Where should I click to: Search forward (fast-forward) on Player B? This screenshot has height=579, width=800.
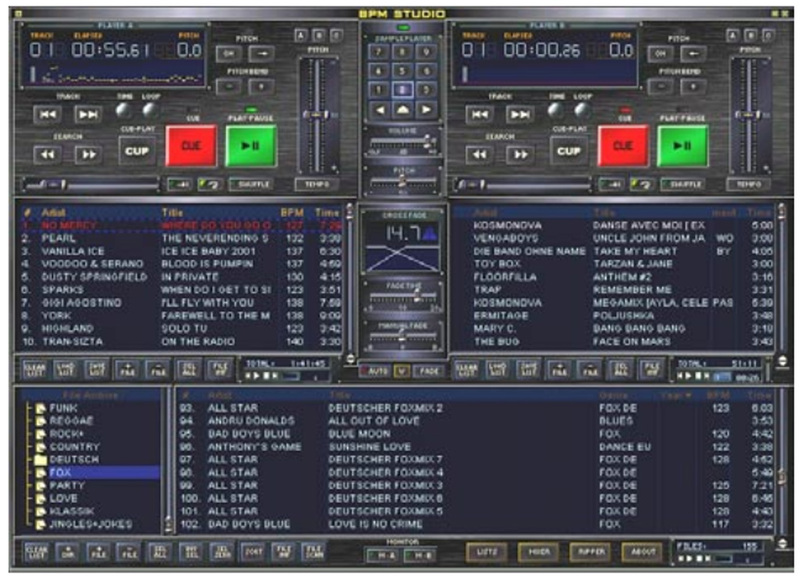pyautogui.click(x=519, y=154)
